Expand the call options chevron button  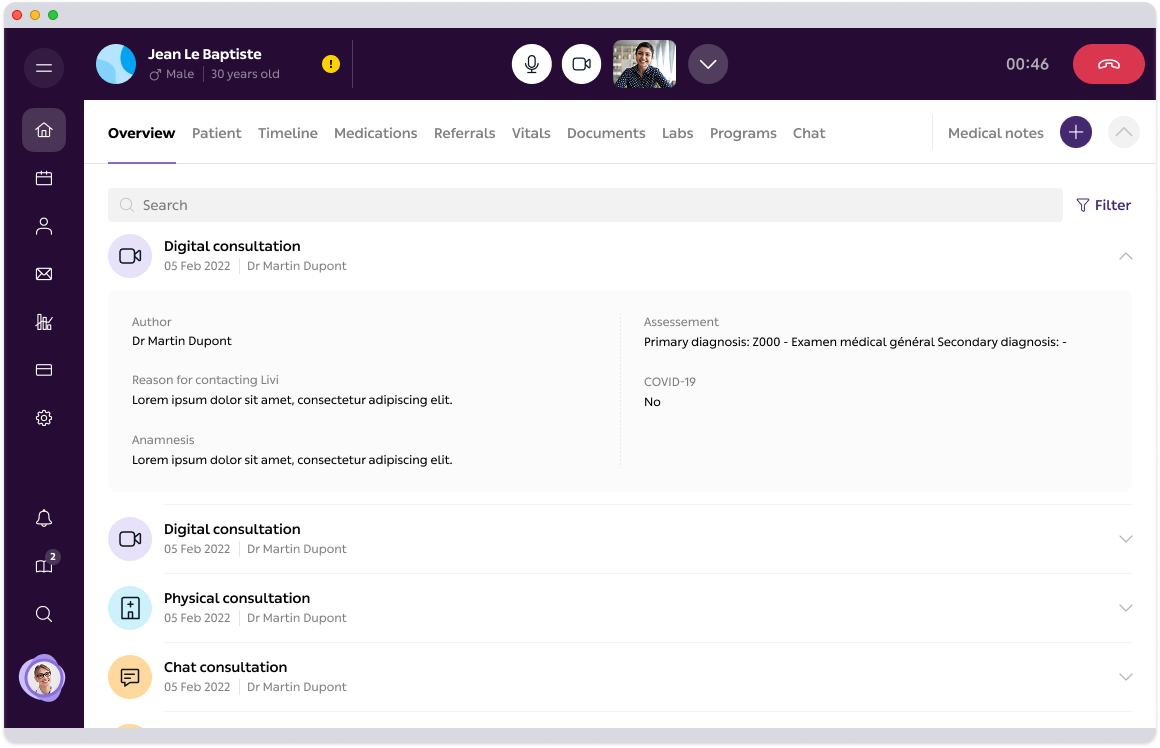coord(708,64)
